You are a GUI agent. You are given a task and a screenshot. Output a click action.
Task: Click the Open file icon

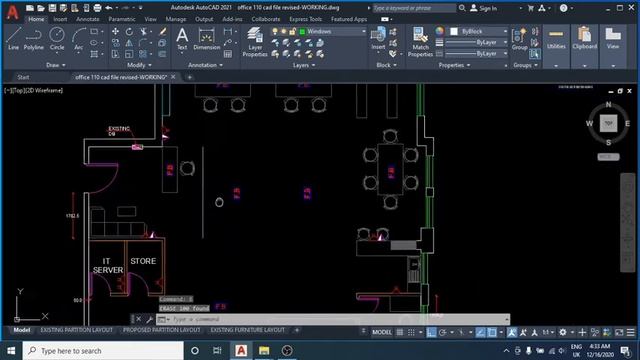(41, 8)
